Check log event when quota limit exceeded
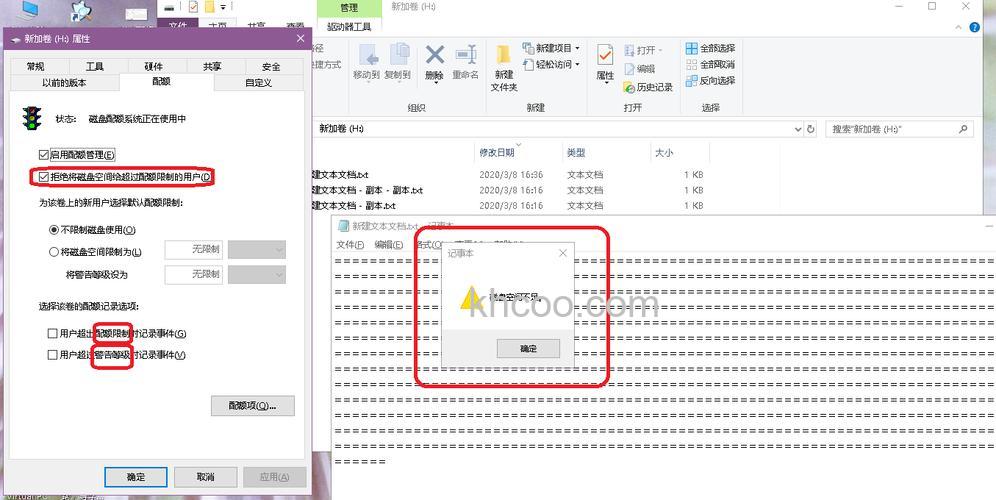996x500 pixels. 52,334
